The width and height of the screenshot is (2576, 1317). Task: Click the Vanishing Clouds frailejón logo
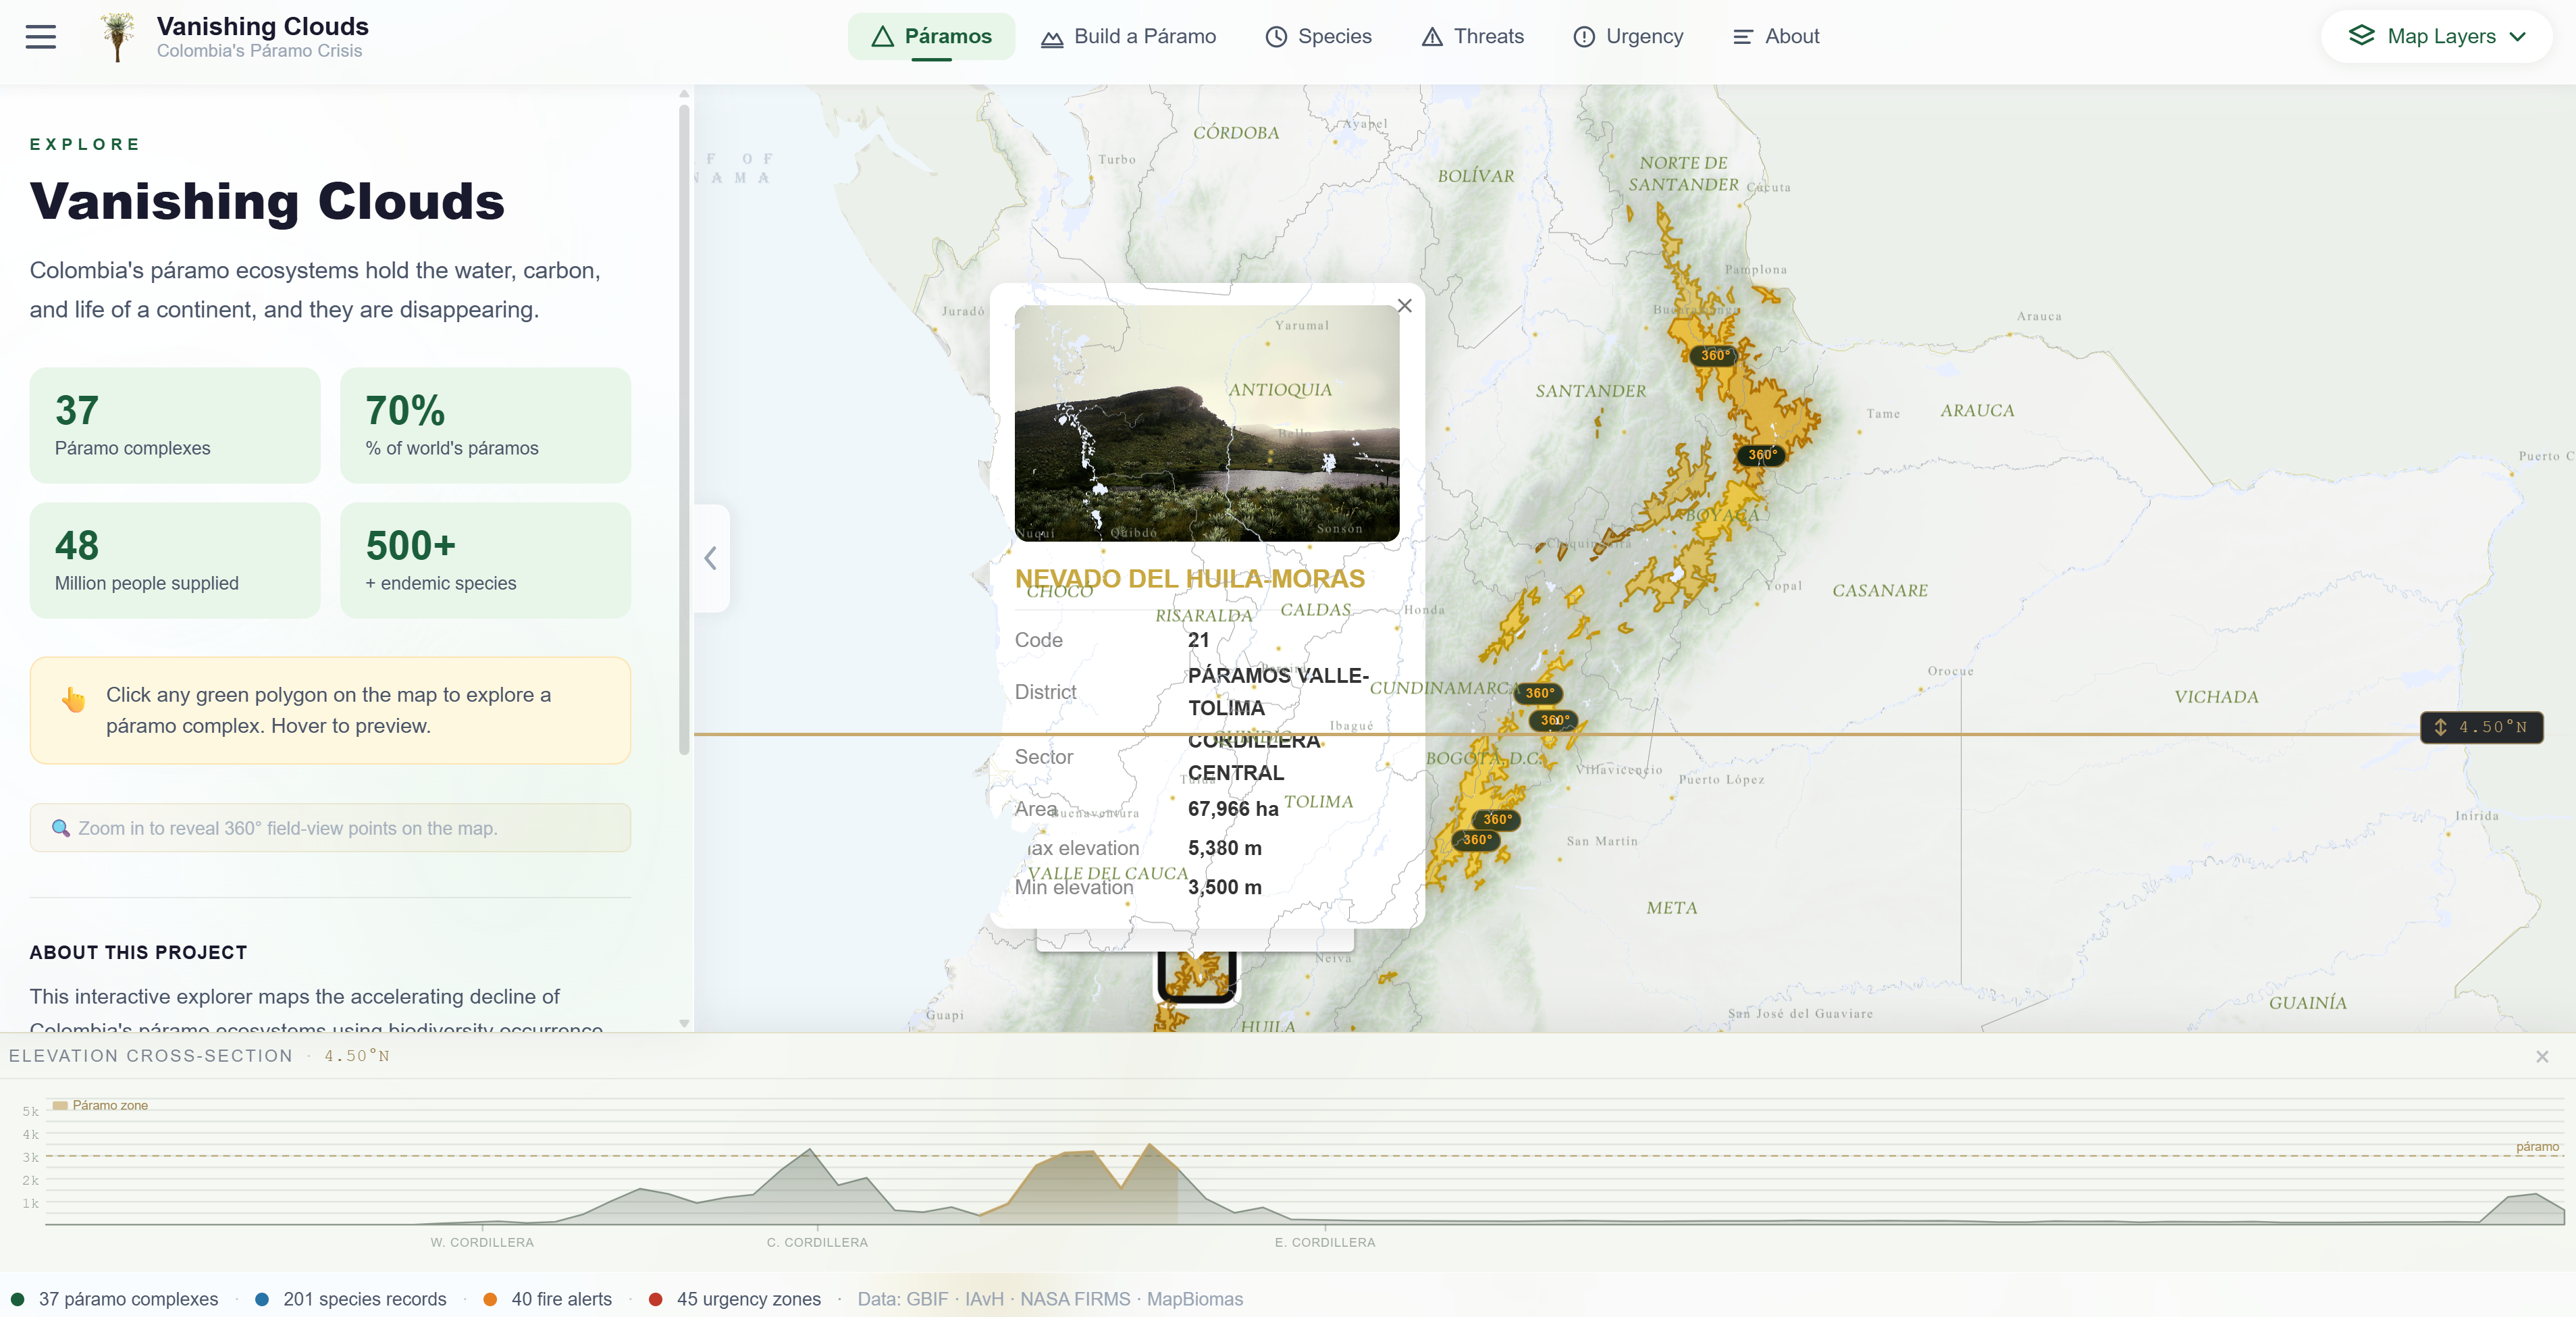click(x=118, y=37)
